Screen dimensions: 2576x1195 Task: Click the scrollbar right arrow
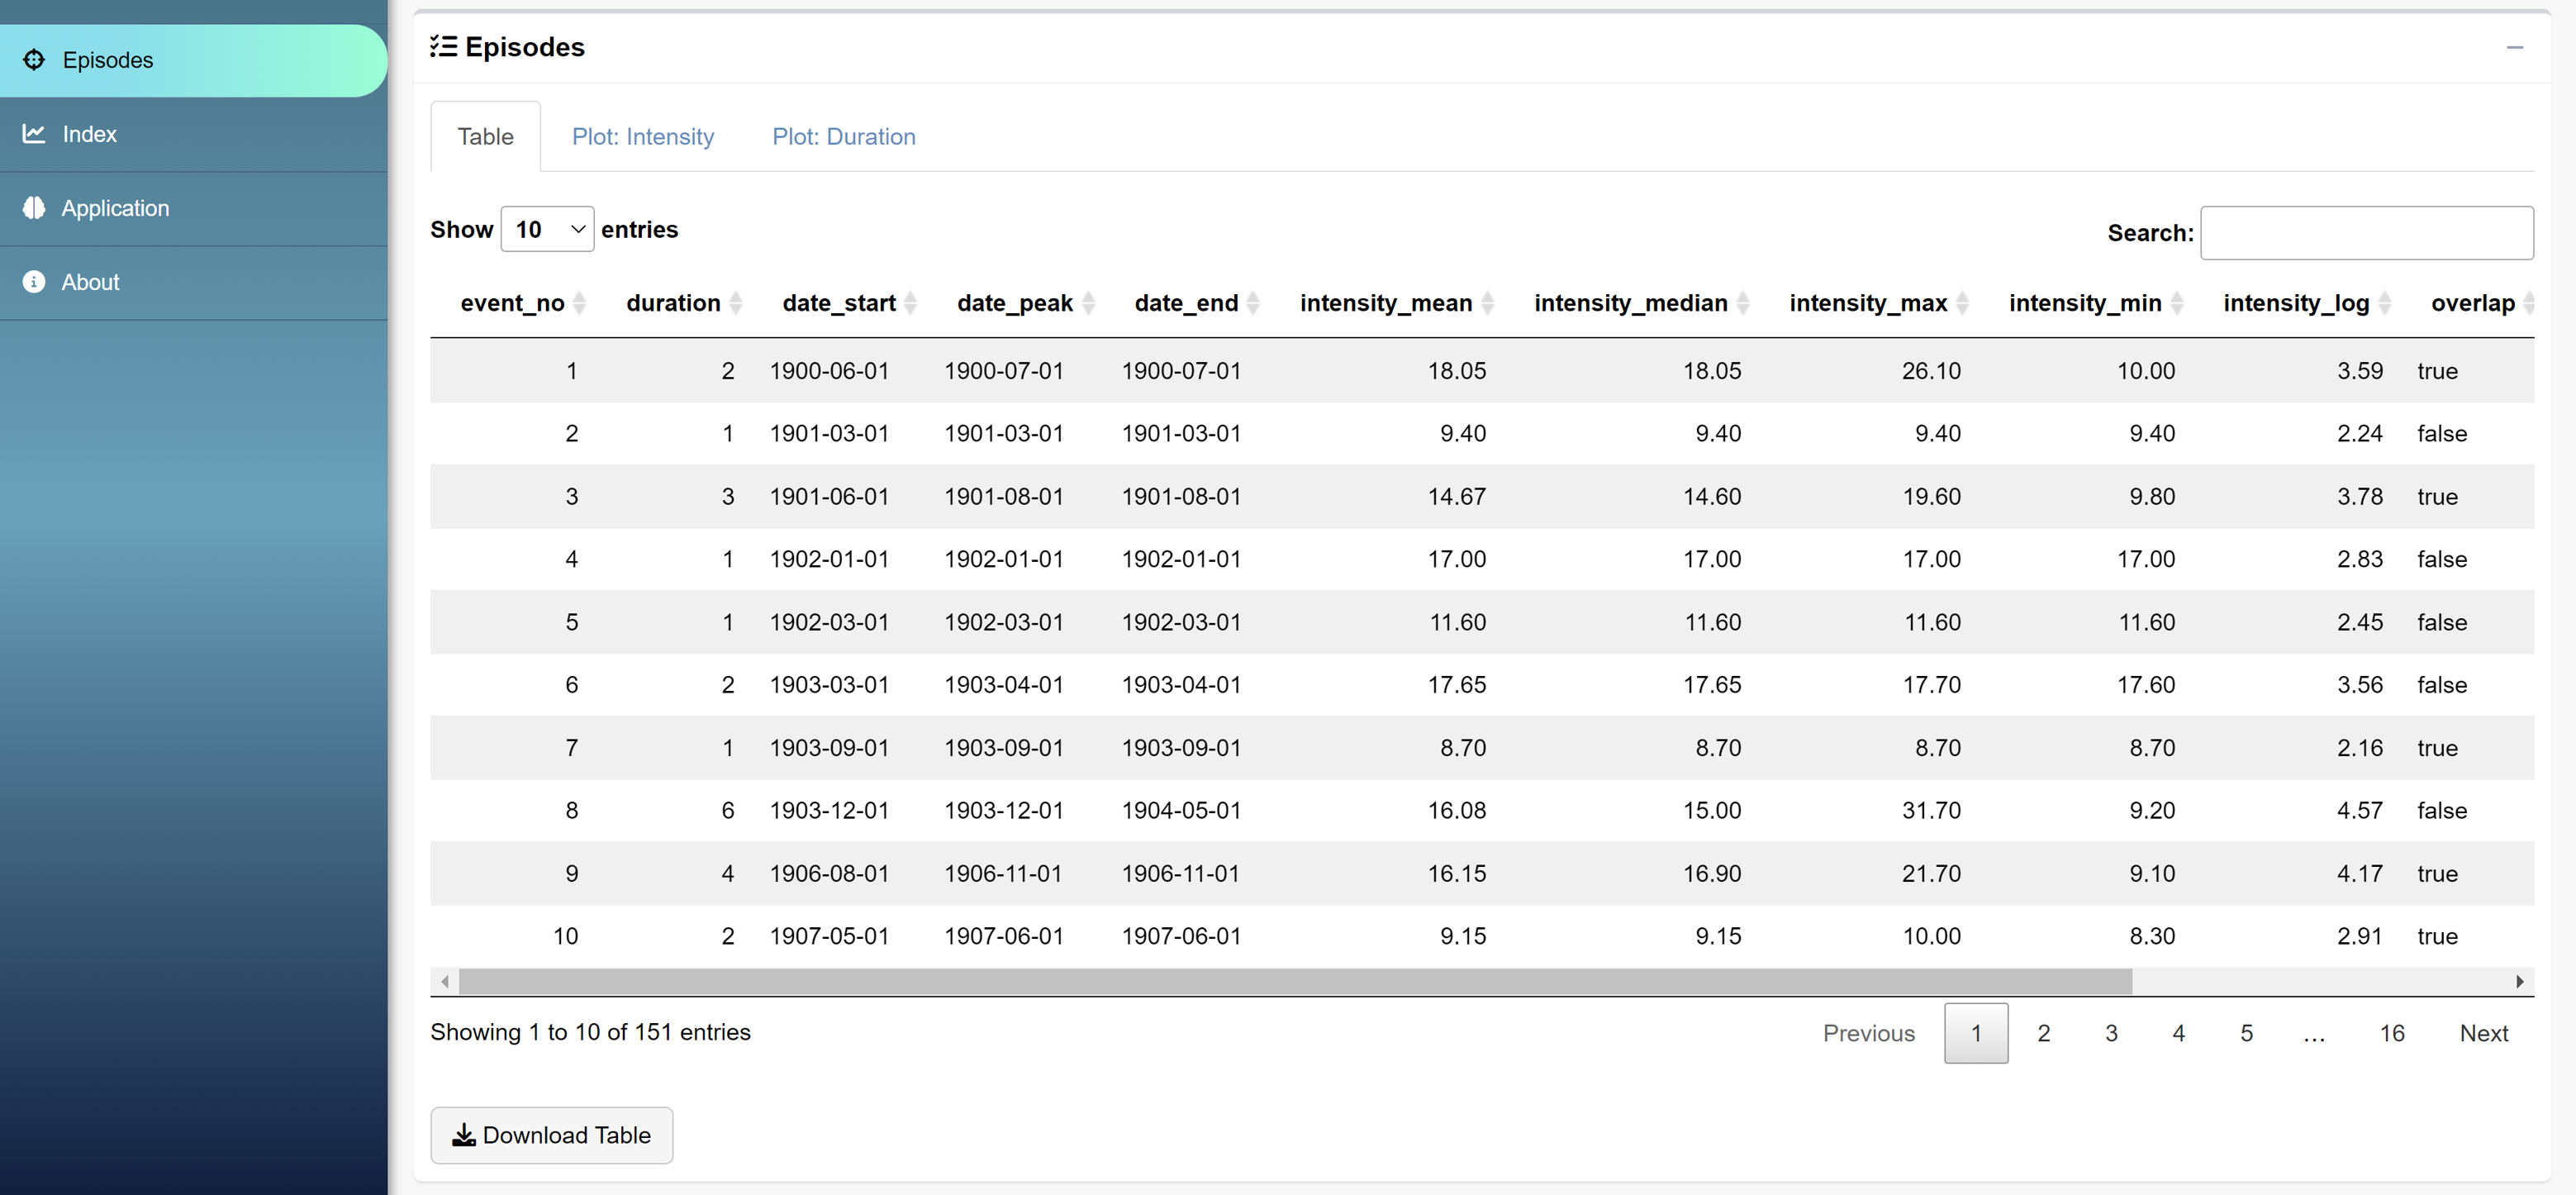point(2519,982)
